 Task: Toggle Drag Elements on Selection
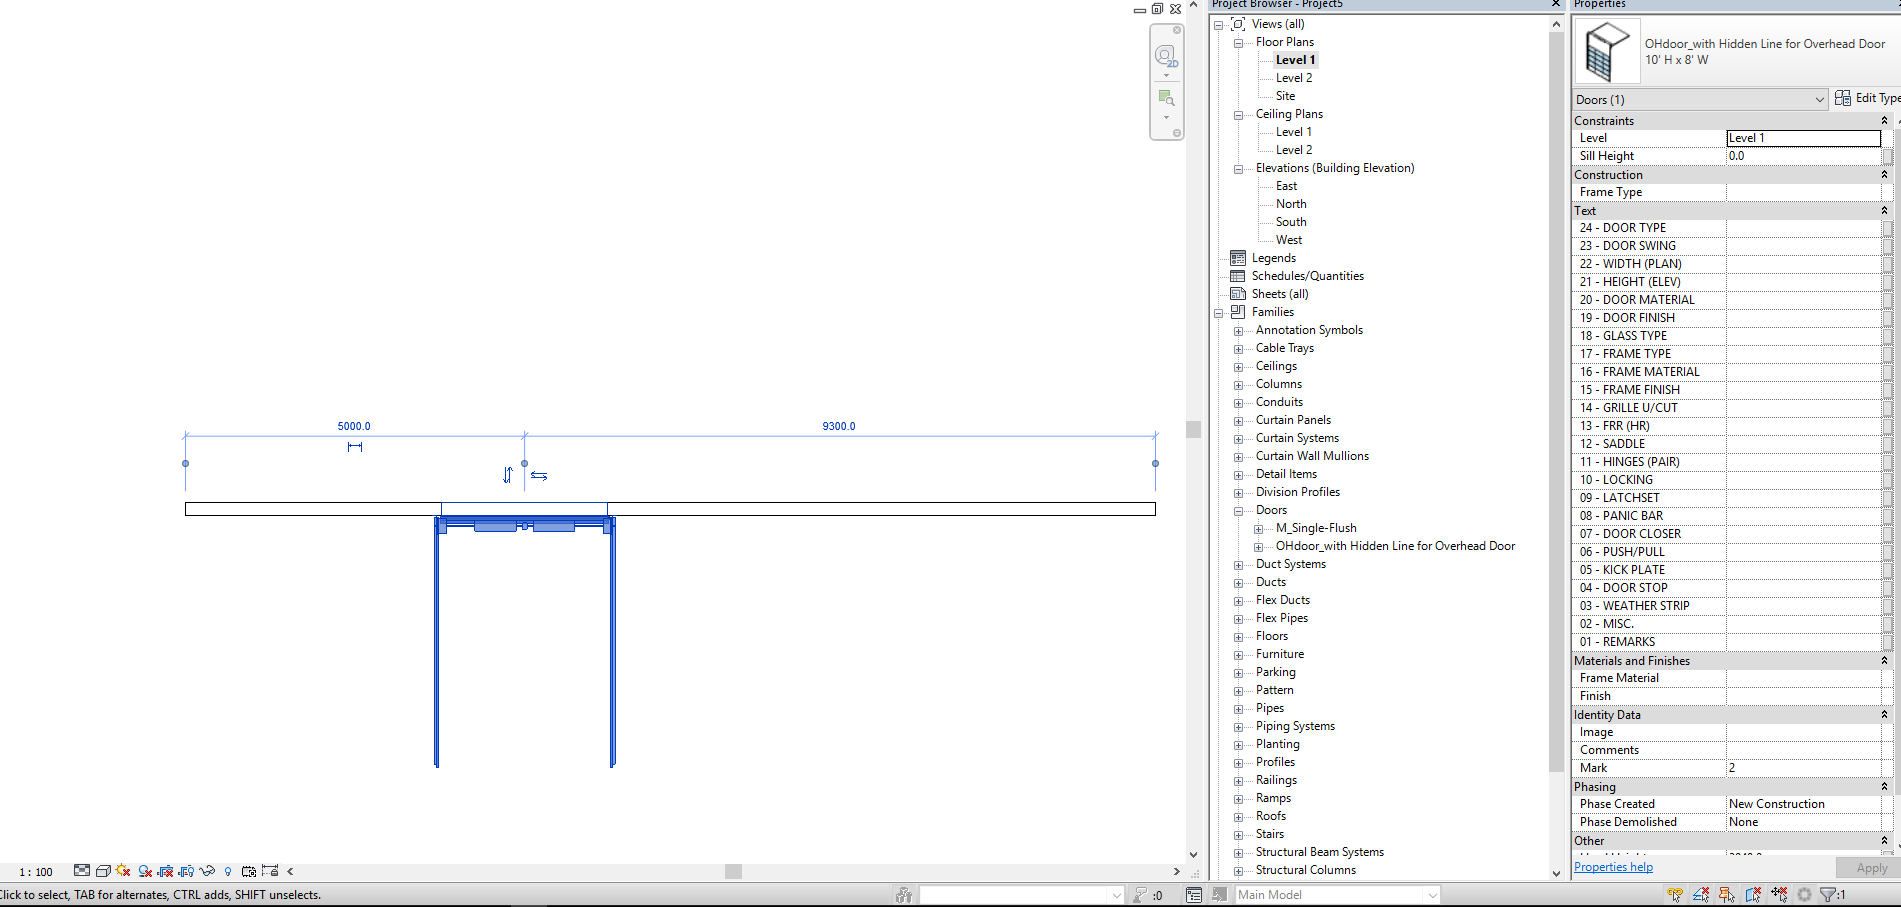pyautogui.click(x=1781, y=894)
